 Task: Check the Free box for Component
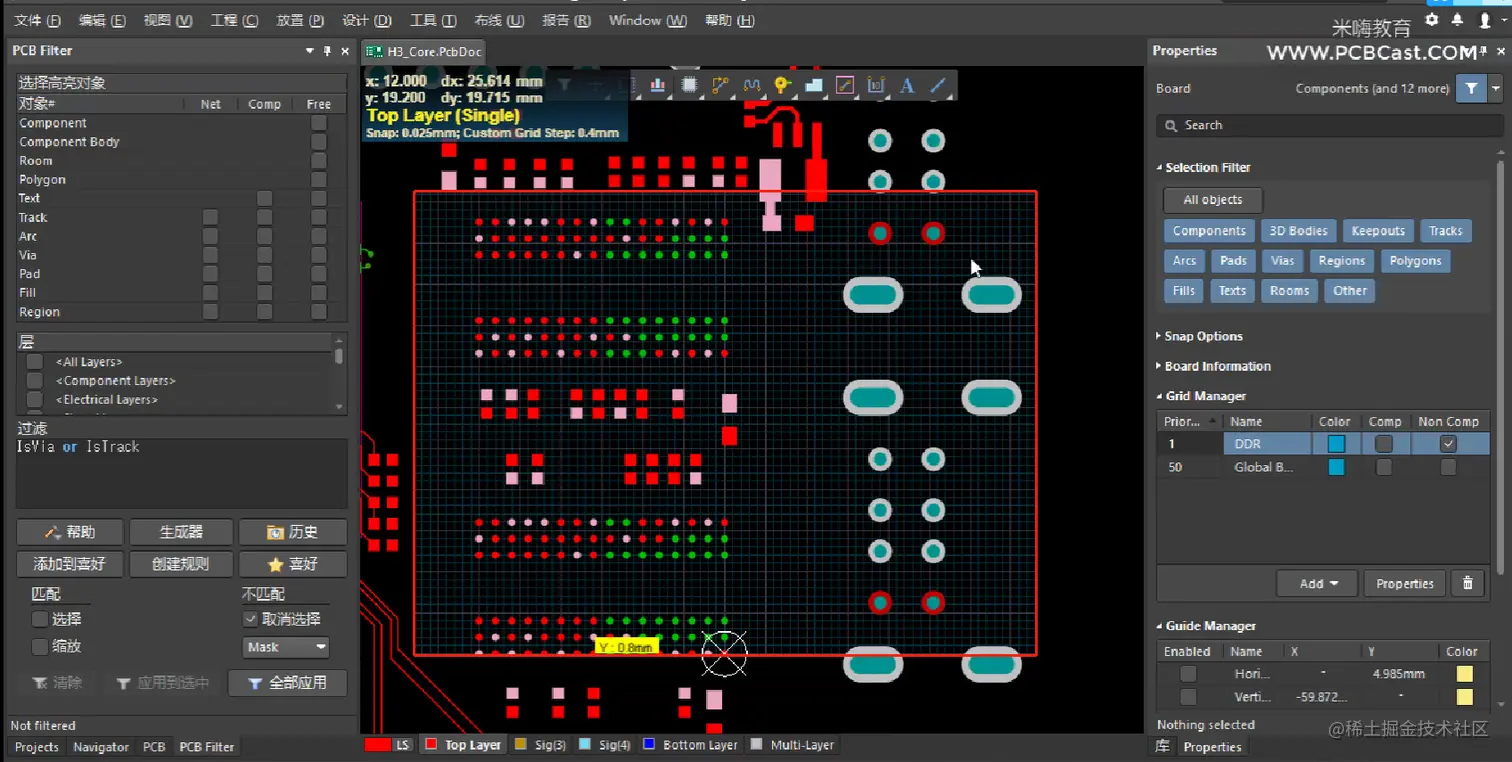pyautogui.click(x=319, y=123)
